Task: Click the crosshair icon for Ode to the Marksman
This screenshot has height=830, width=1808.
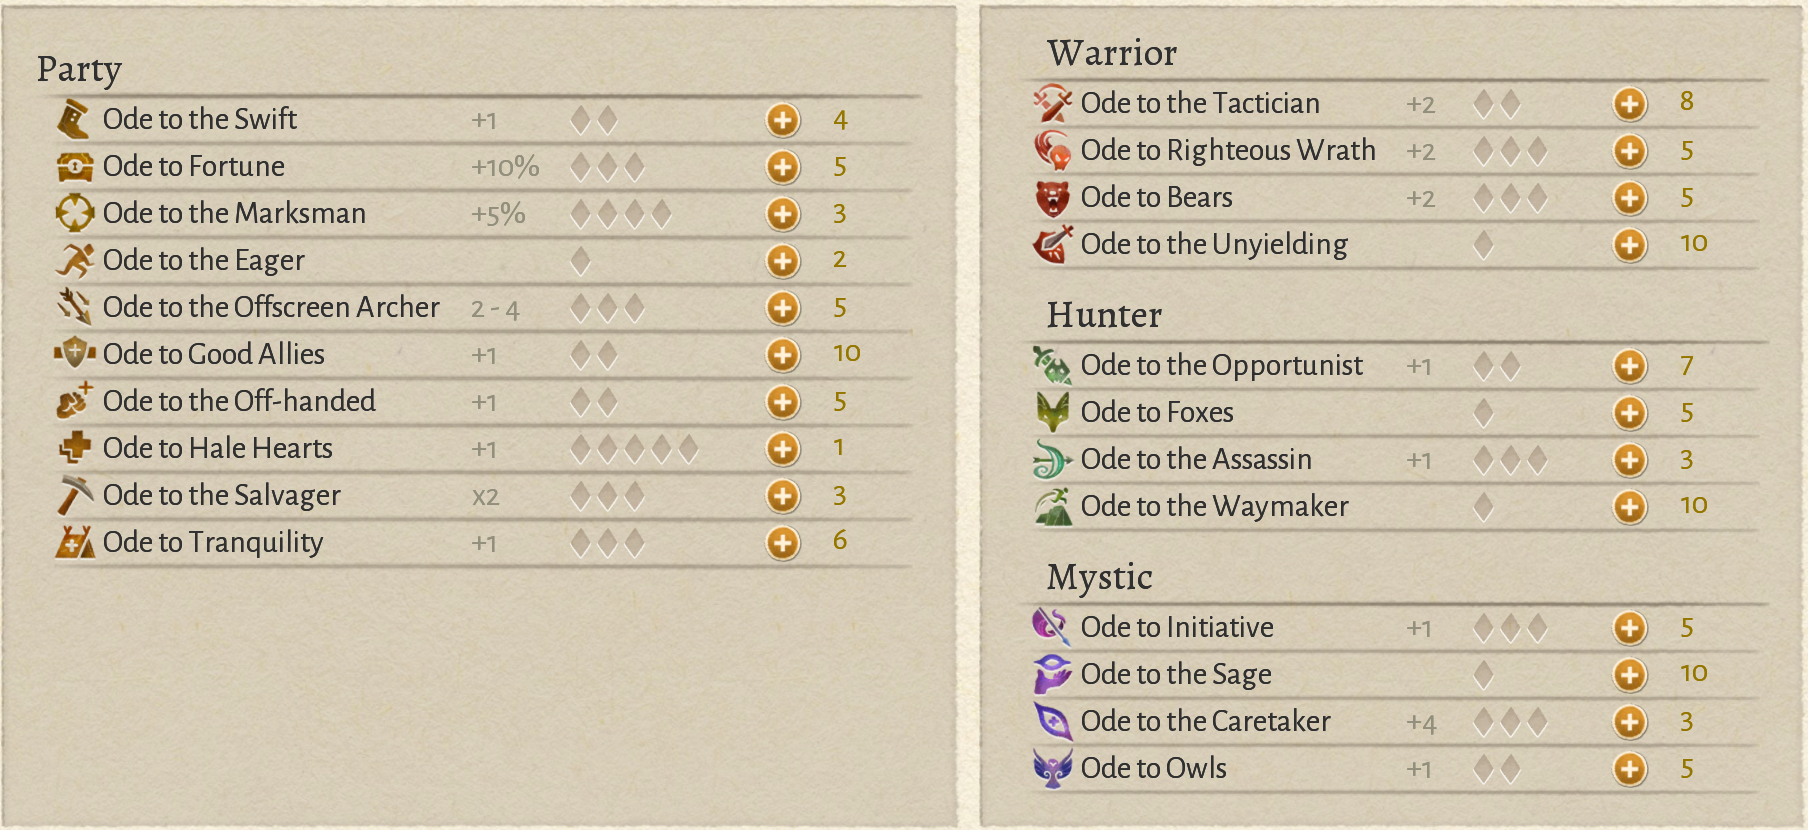Action: point(74,213)
